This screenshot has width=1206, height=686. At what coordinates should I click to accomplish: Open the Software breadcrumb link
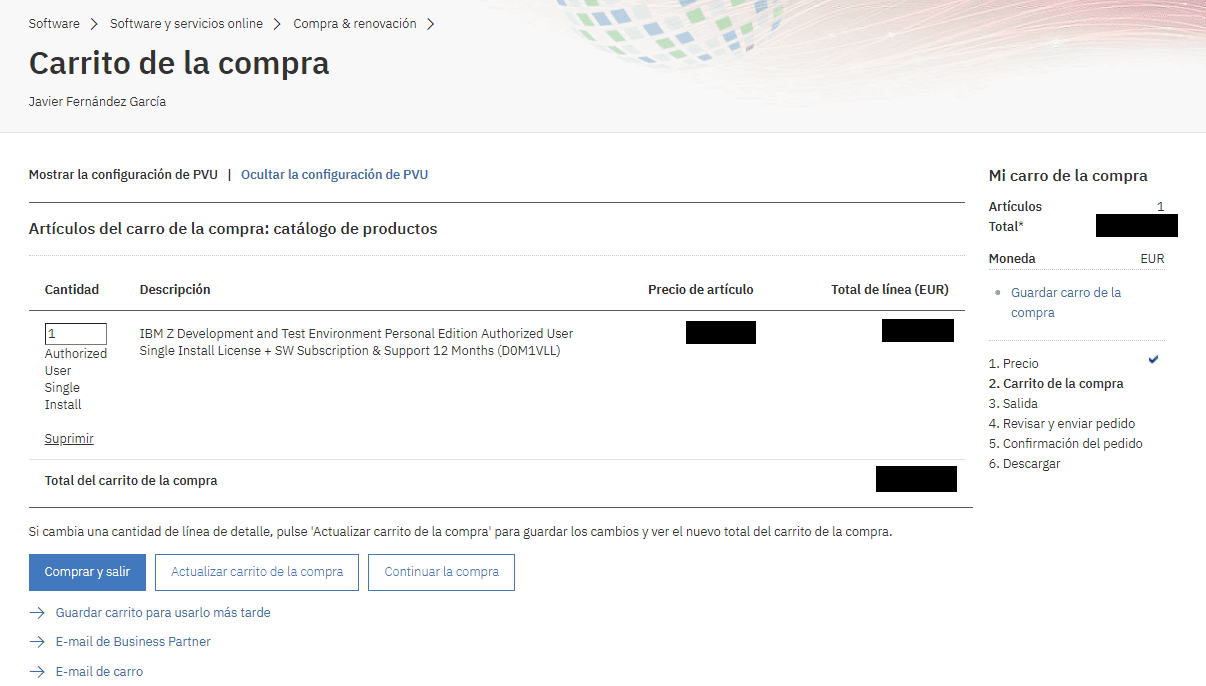coord(54,24)
